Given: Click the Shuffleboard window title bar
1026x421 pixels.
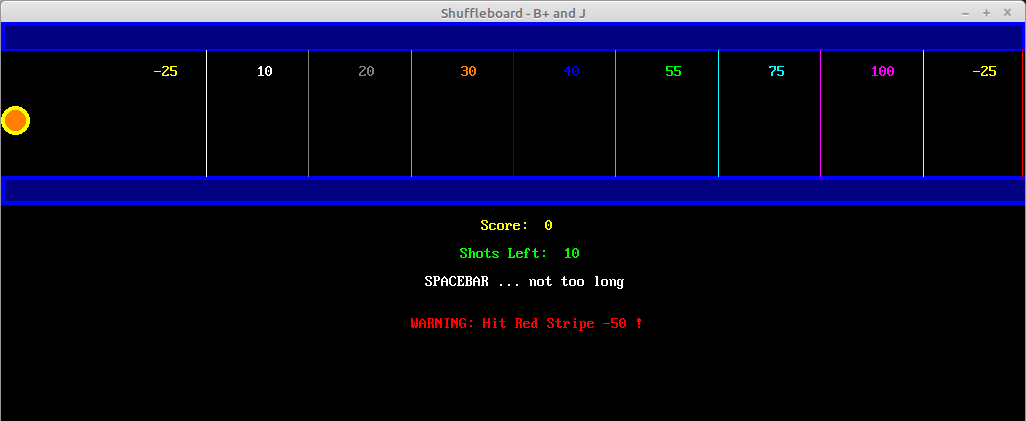Looking at the screenshot, I should [x=512, y=12].
